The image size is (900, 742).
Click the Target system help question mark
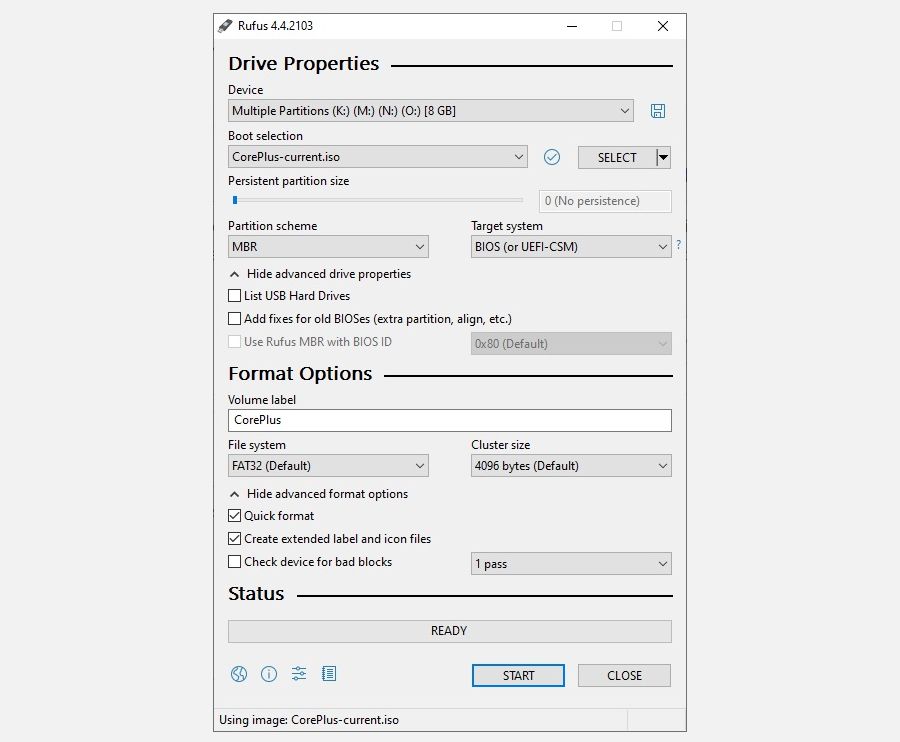coord(678,245)
